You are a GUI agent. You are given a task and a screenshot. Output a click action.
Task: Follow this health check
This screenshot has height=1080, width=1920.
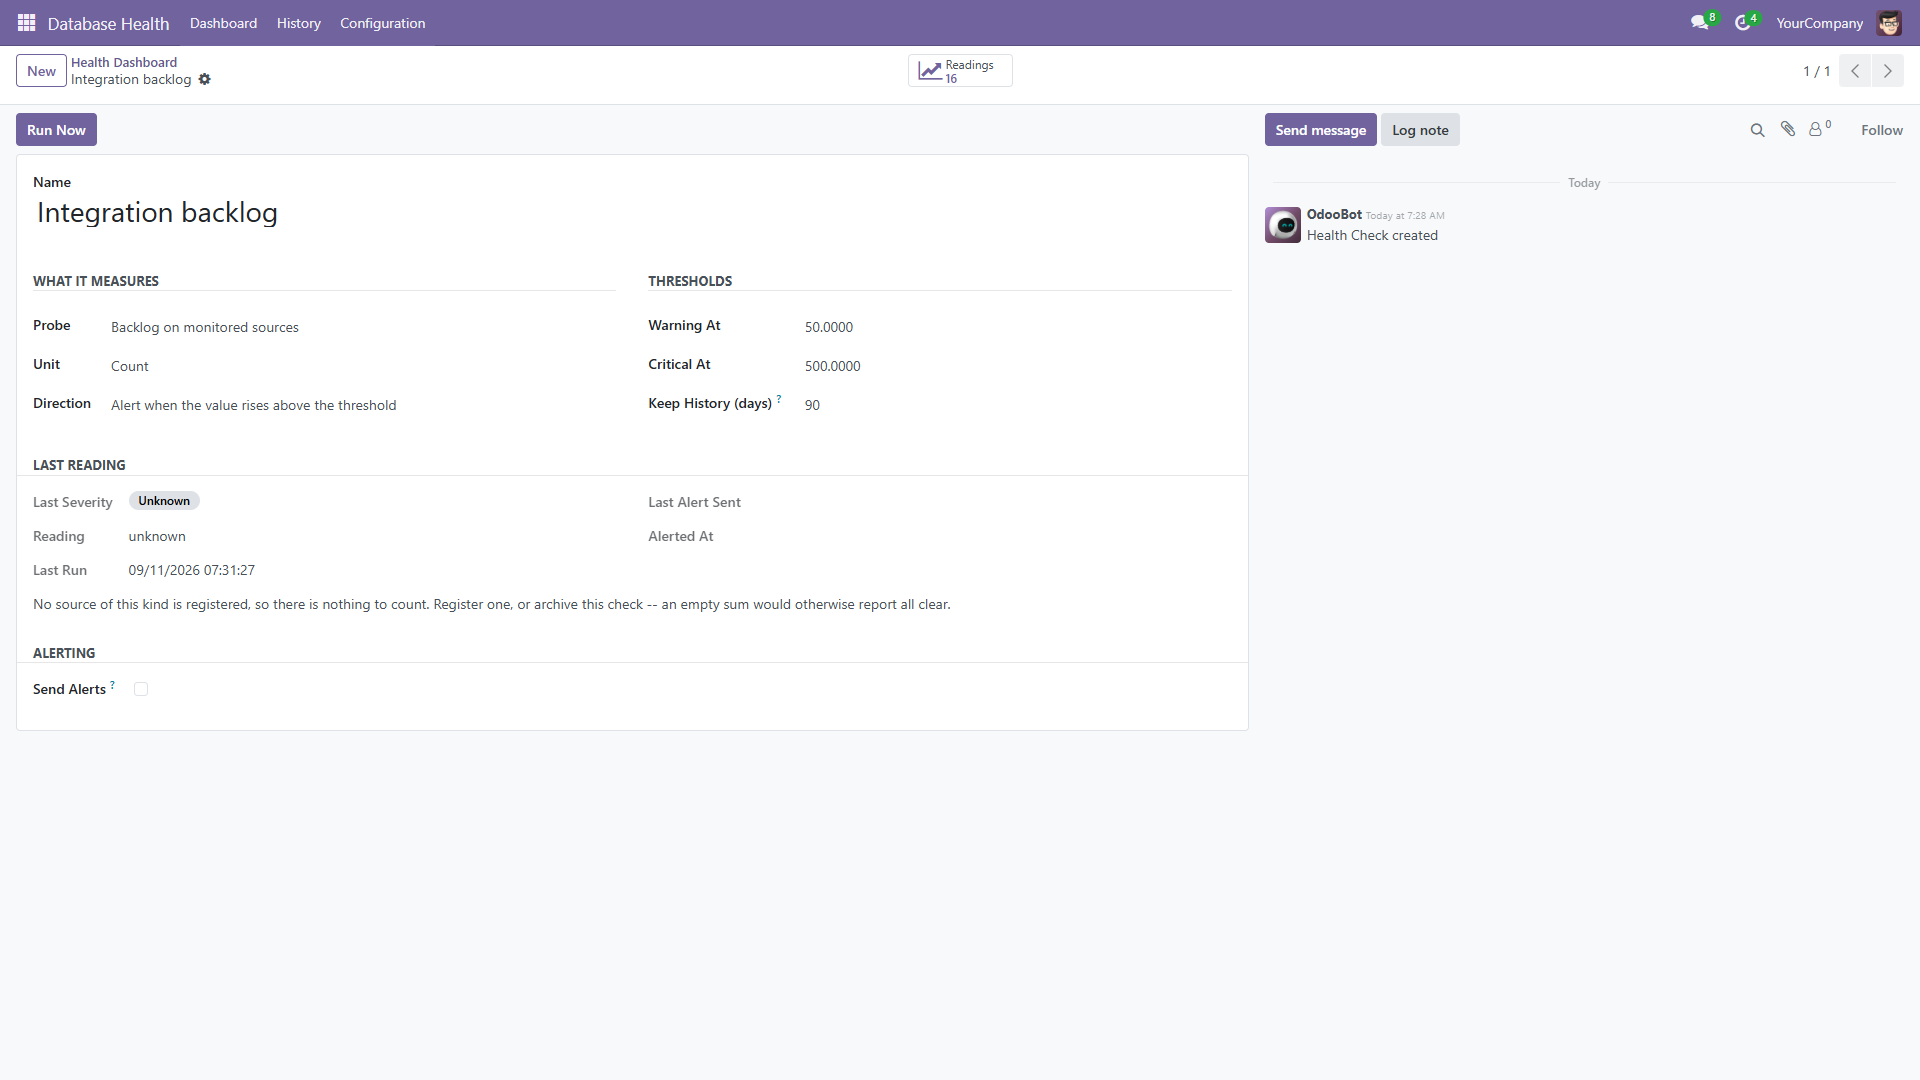[x=1881, y=130]
